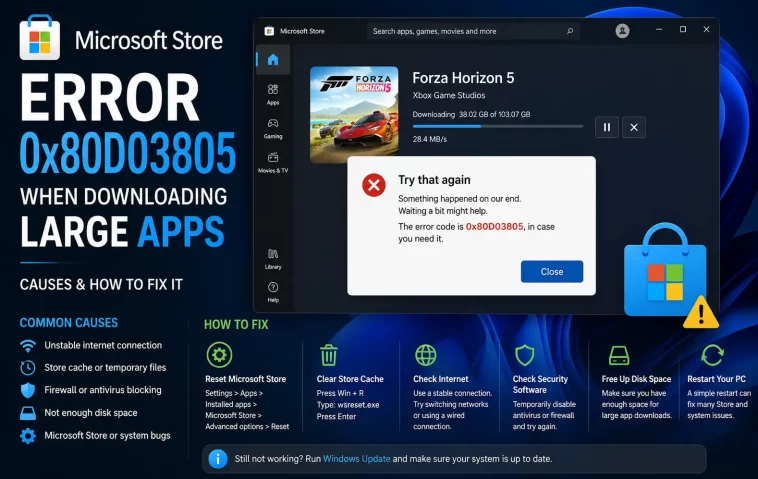This screenshot has height=479, width=758.
Task: Click the Free Up Disk Space heading
Action: coord(636,379)
